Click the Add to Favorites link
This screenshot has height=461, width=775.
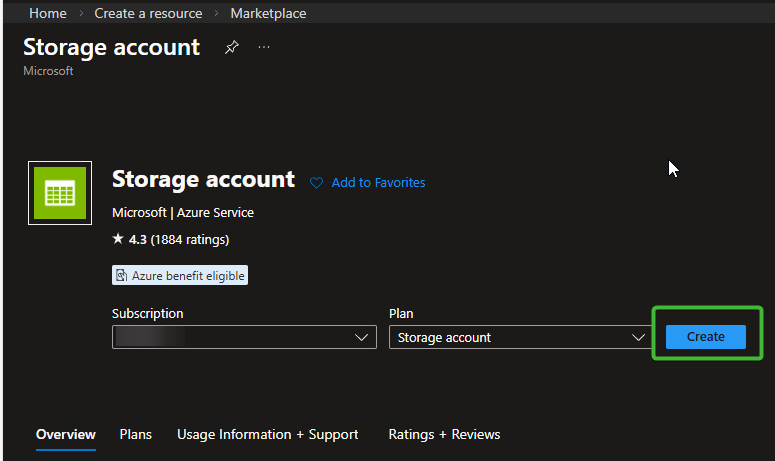click(x=378, y=183)
